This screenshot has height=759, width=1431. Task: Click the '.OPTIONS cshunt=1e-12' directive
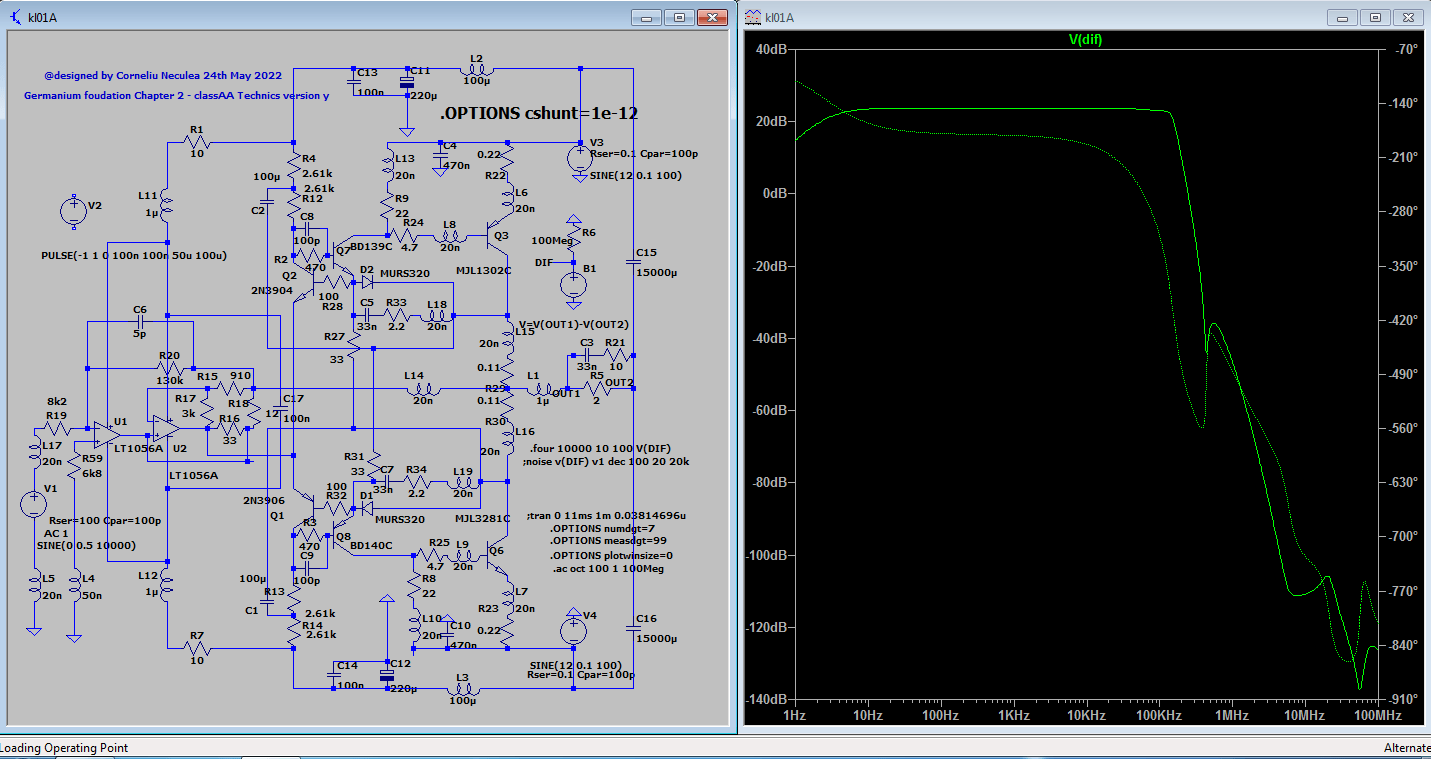click(x=539, y=114)
